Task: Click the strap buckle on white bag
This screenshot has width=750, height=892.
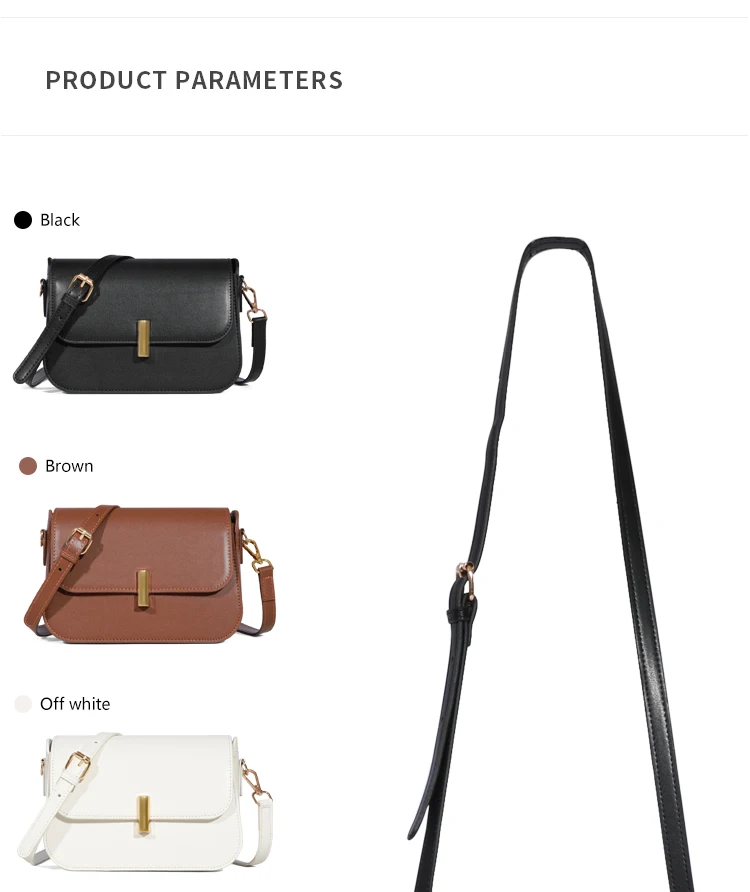Action: [x=78, y=765]
